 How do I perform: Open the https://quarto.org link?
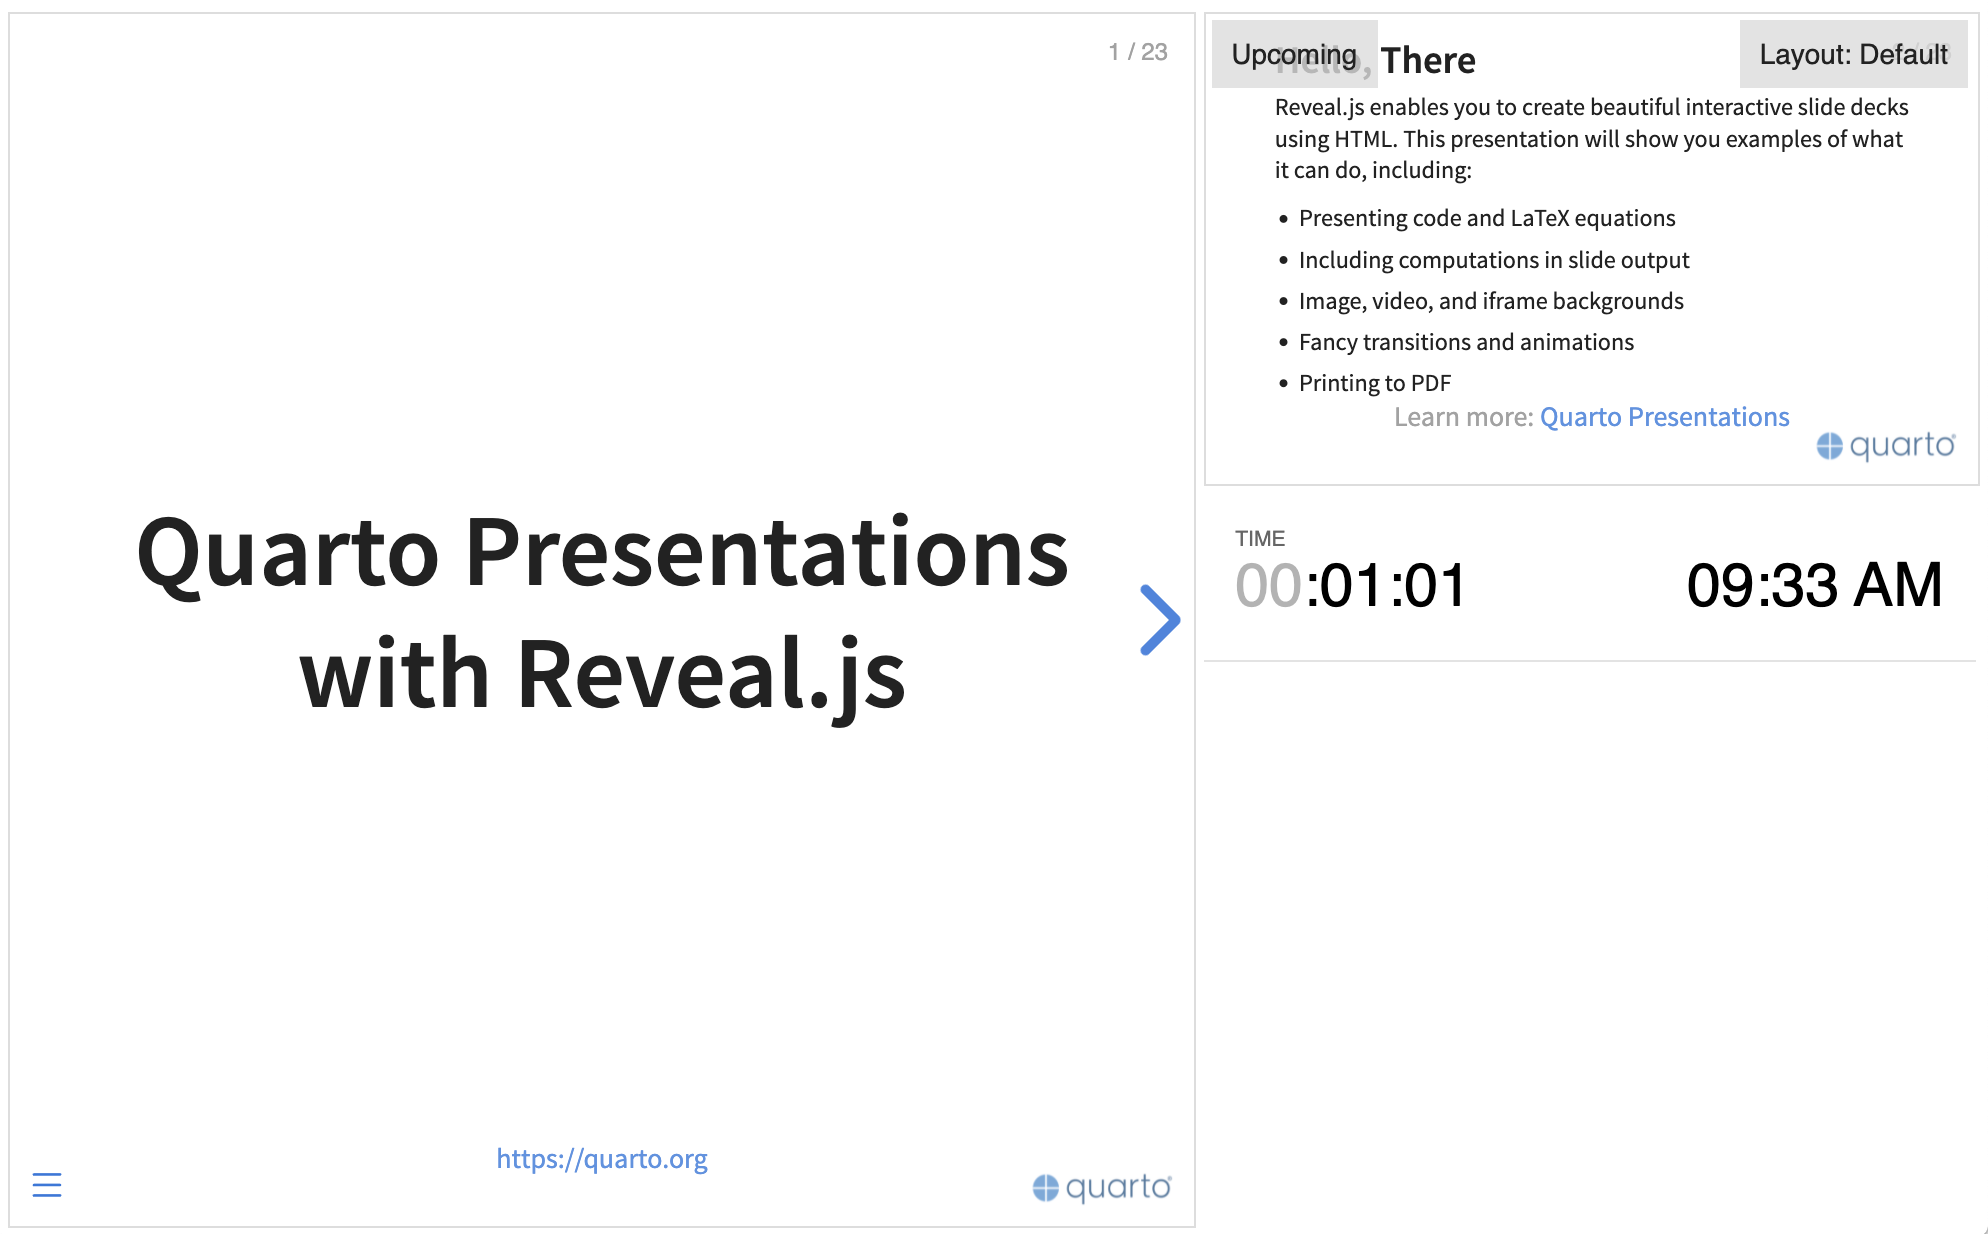click(x=602, y=1158)
